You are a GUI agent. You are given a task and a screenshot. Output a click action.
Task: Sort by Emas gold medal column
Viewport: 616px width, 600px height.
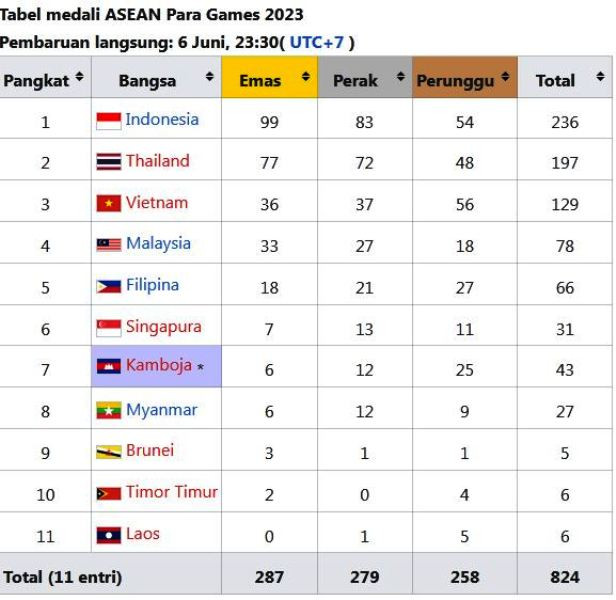(x=306, y=76)
